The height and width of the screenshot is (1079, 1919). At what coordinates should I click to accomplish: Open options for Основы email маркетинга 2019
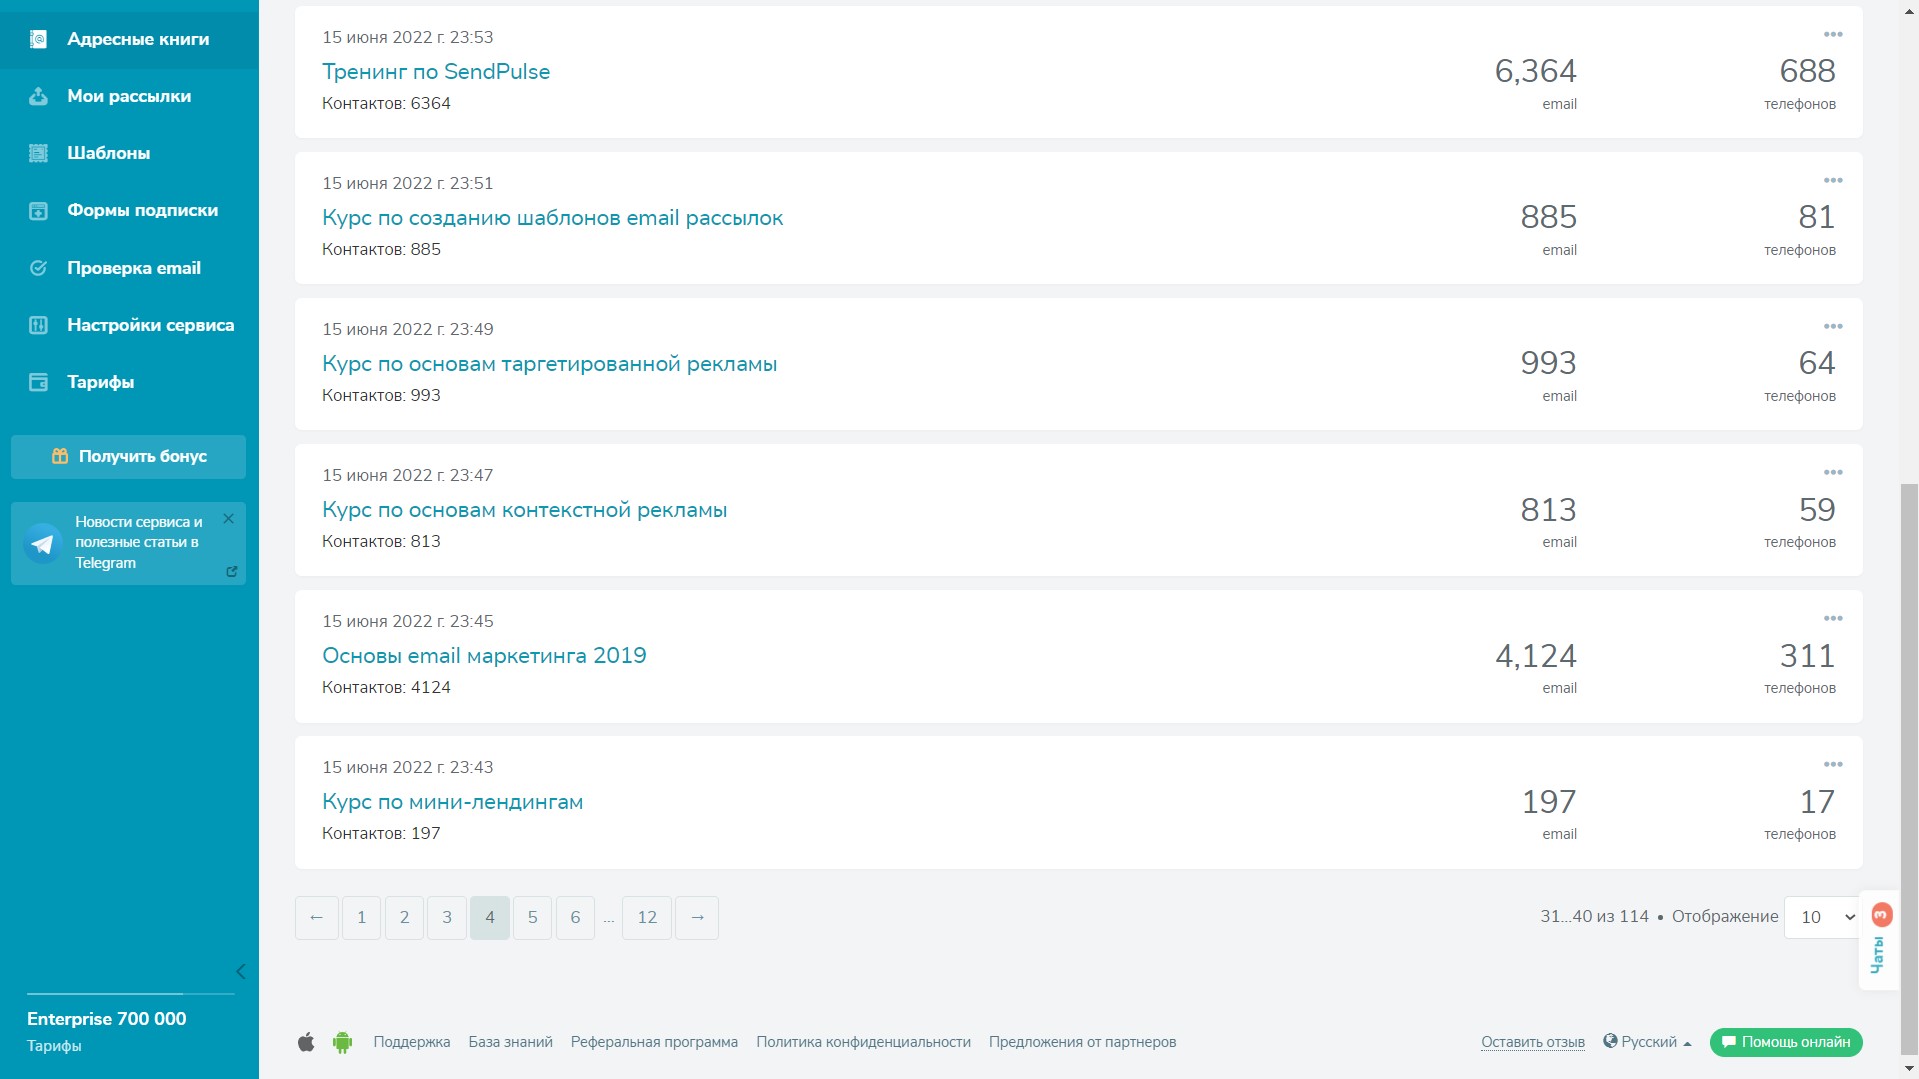click(x=1832, y=619)
